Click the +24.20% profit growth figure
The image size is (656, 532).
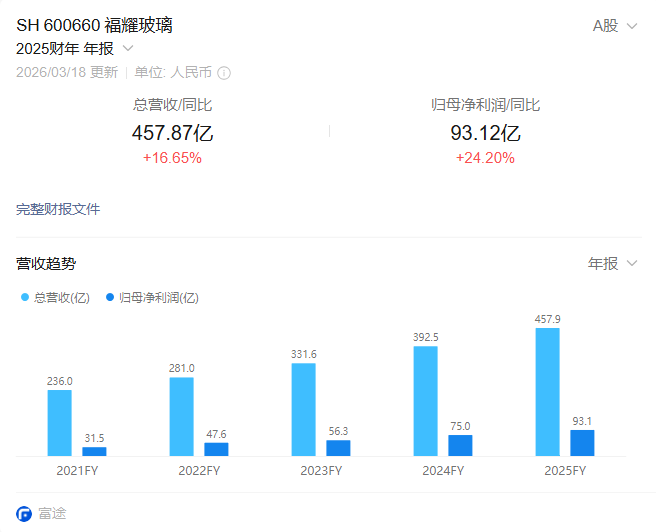tap(485, 158)
